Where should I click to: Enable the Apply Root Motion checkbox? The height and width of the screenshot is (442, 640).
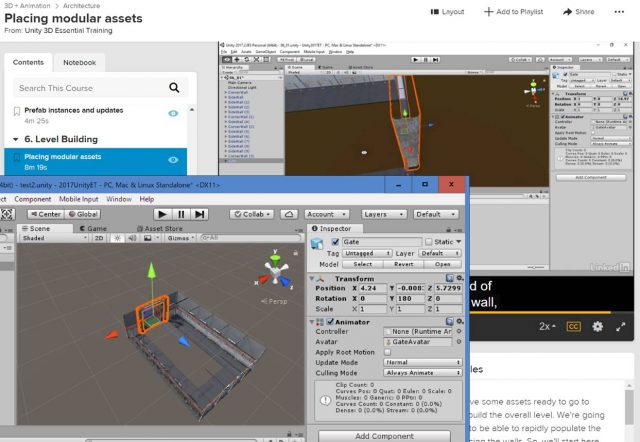(x=387, y=352)
